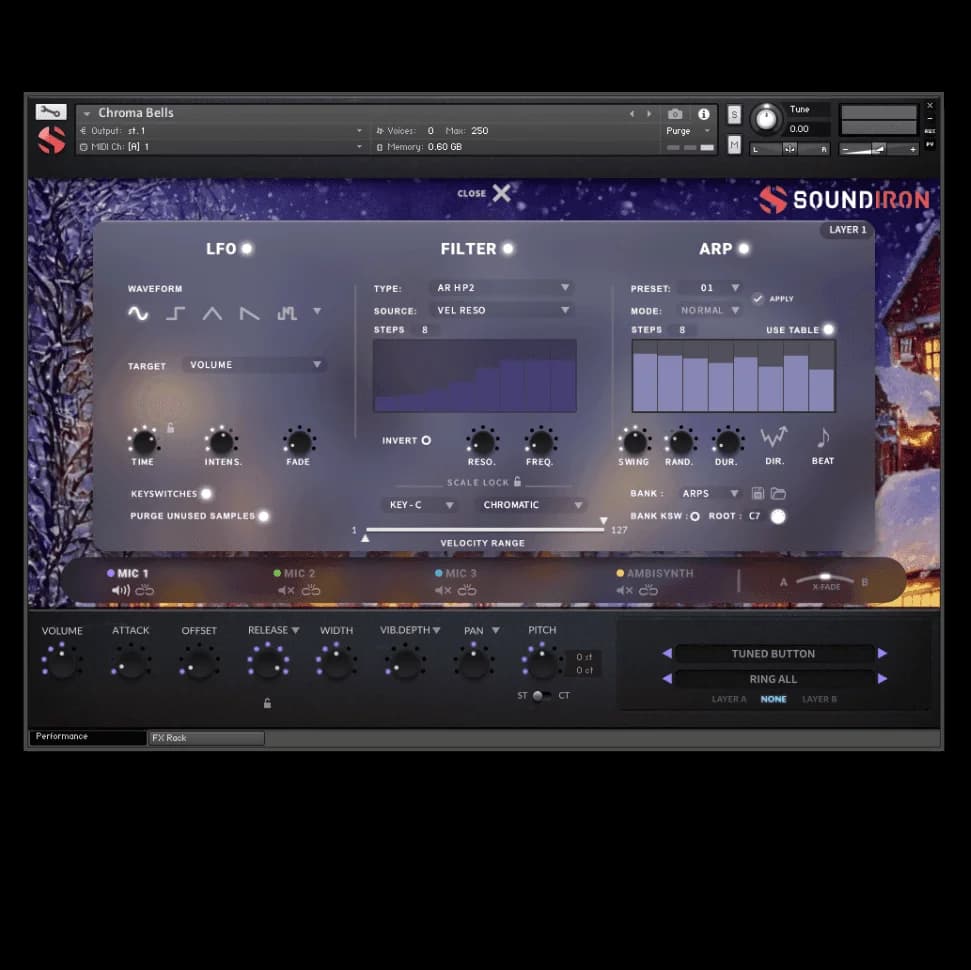This screenshot has width=971, height=970.
Task: Save the current ARP bank with the disk icon
Action: tap(757, 492)
